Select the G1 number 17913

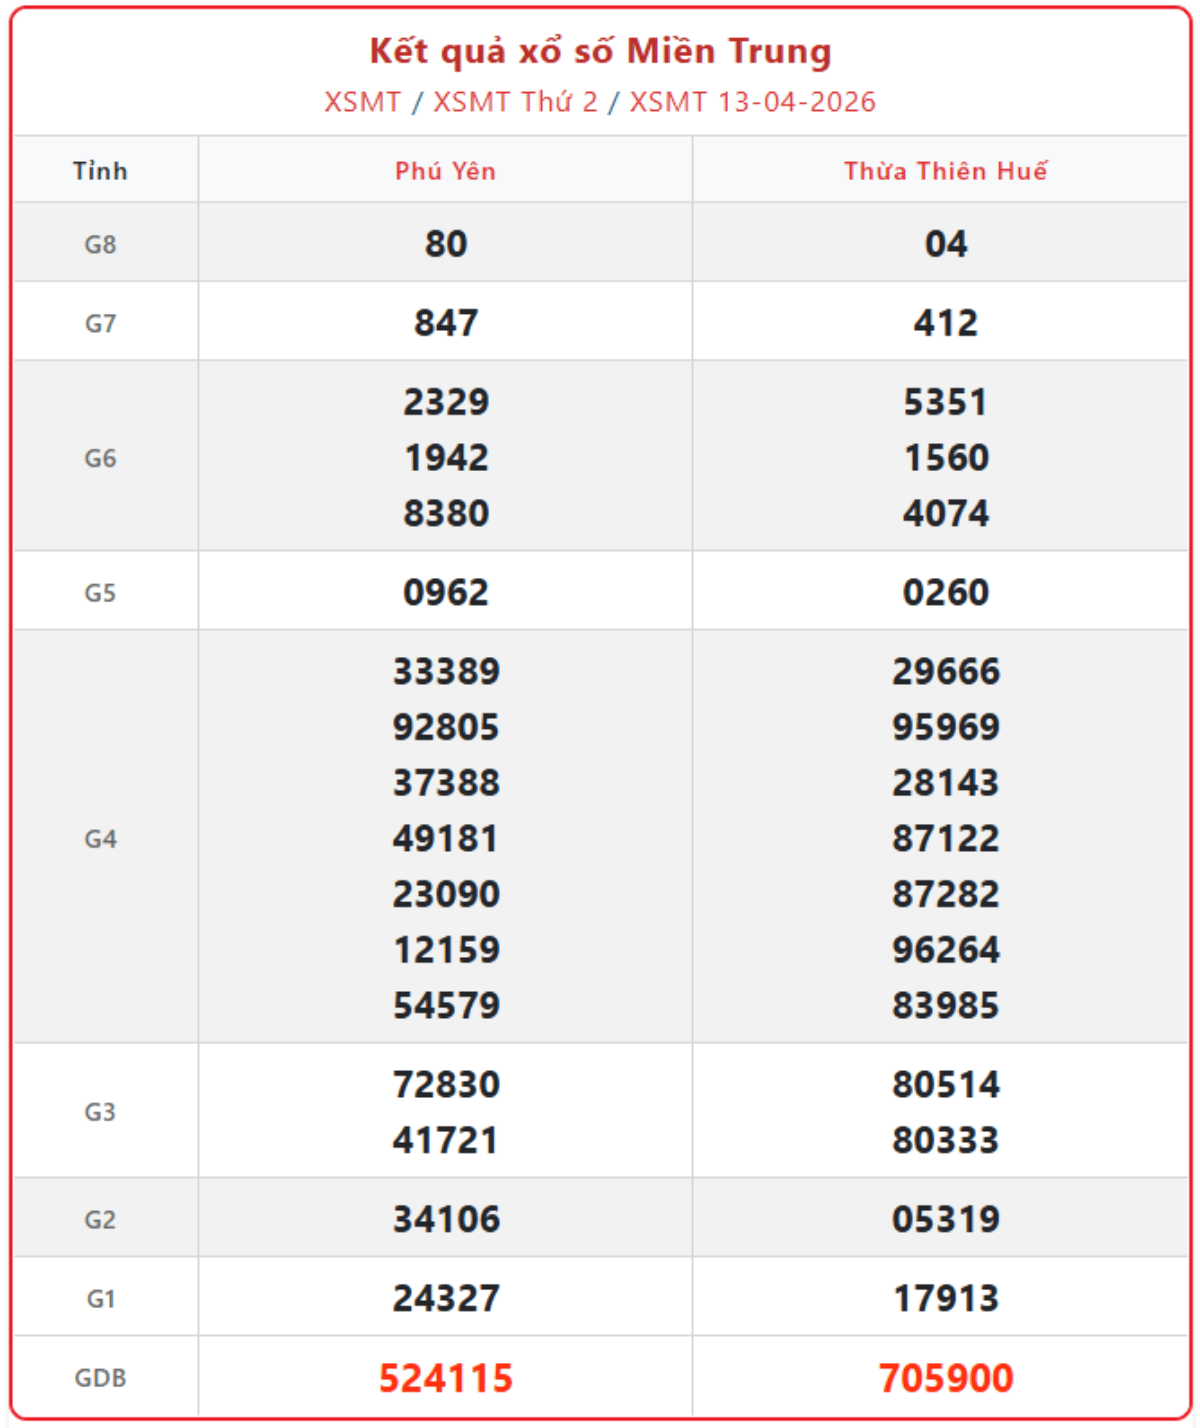[x=945, y=1298]
